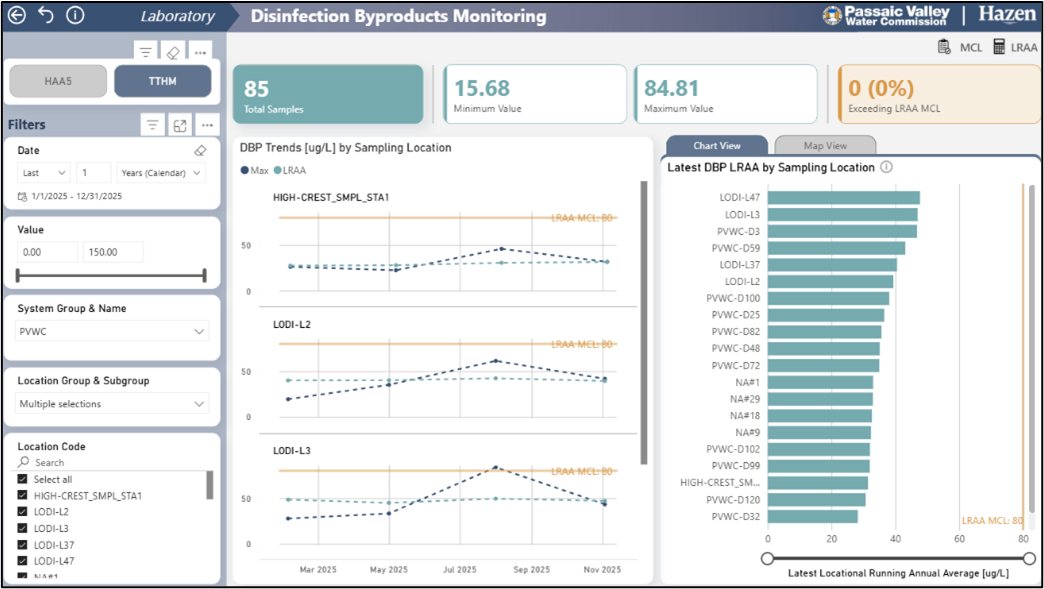1044x589 pixels.
Task: Select the HAA5 button
Action: pyautogui.click(x=58, y=81)
